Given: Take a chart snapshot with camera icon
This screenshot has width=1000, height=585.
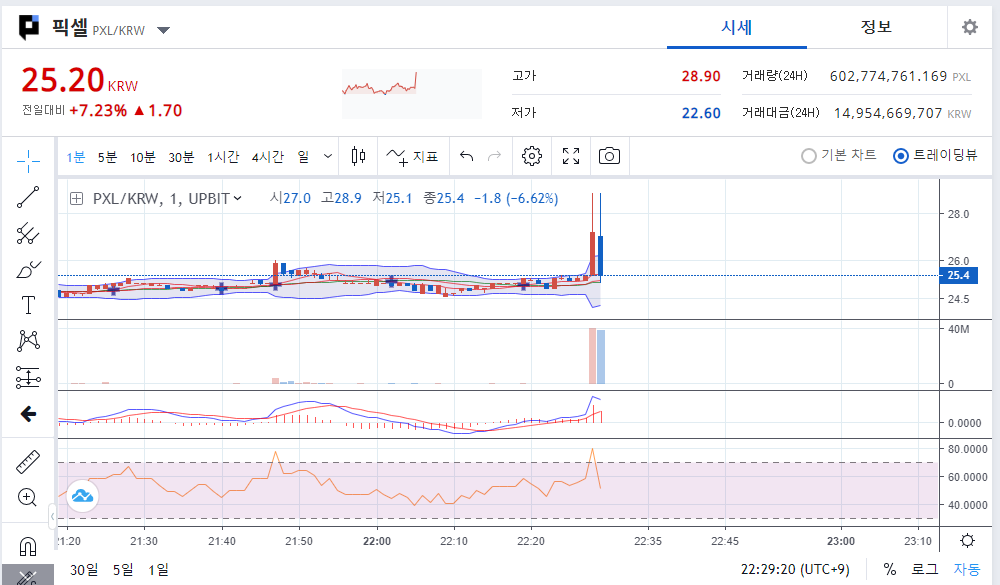Looking at the screenshot, I should click(x=609, y=156).
